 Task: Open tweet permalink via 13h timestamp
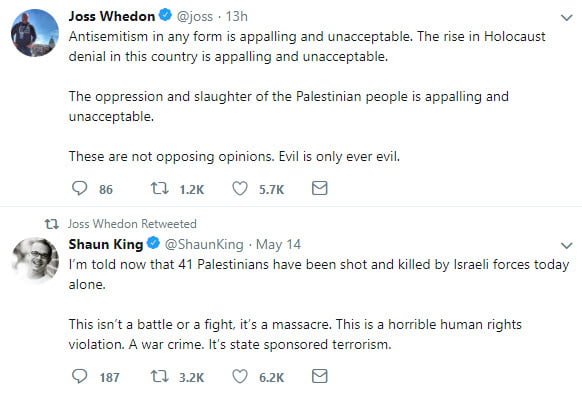coord(236,16)
